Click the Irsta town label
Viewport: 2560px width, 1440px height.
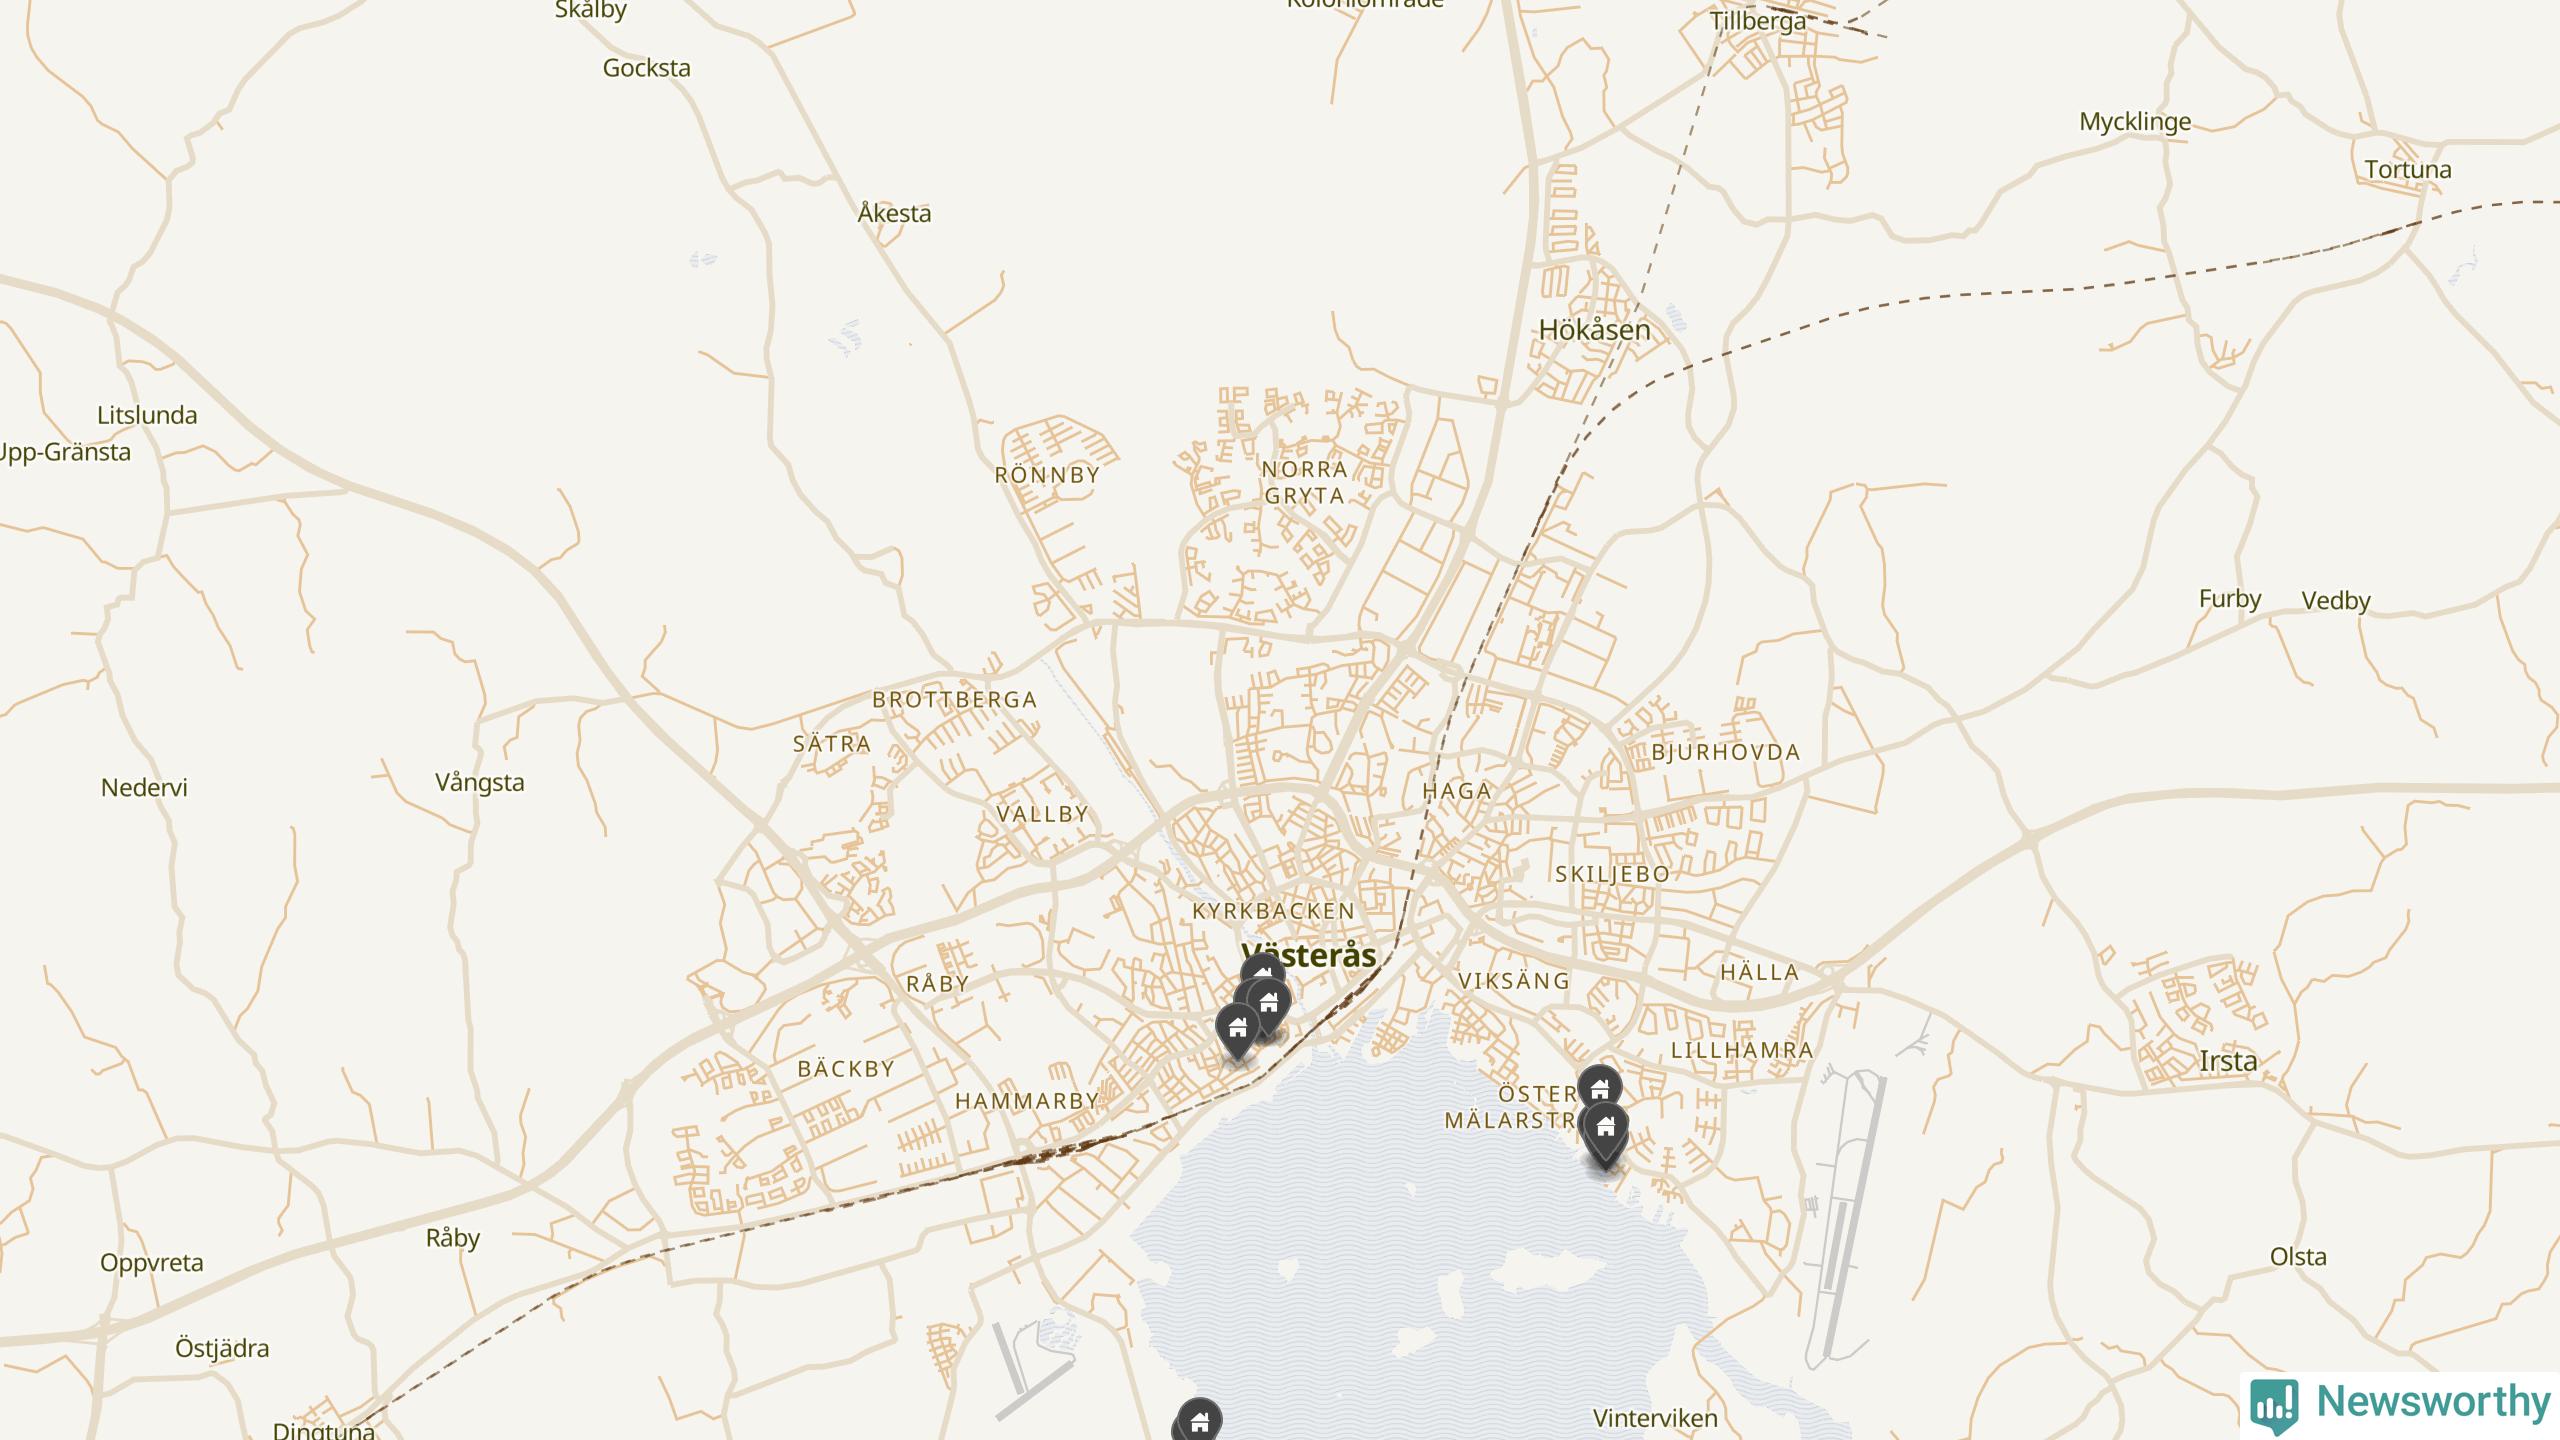2228,1061
